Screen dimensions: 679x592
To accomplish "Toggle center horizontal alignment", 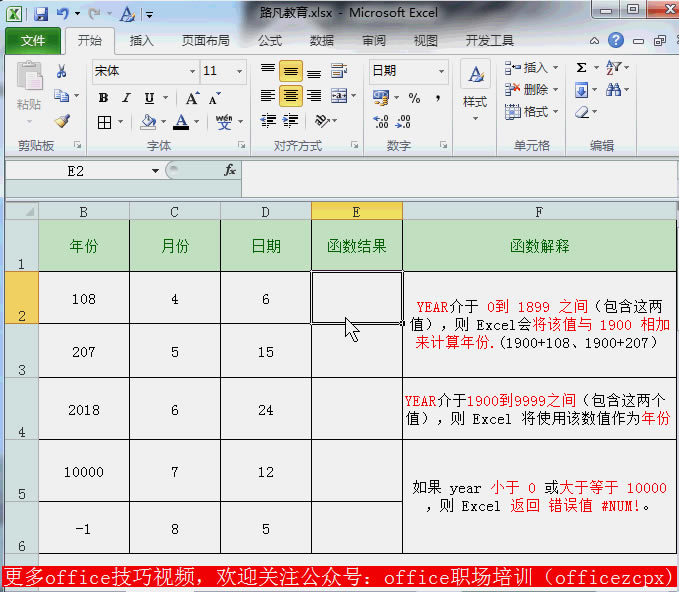I will 291,96.
